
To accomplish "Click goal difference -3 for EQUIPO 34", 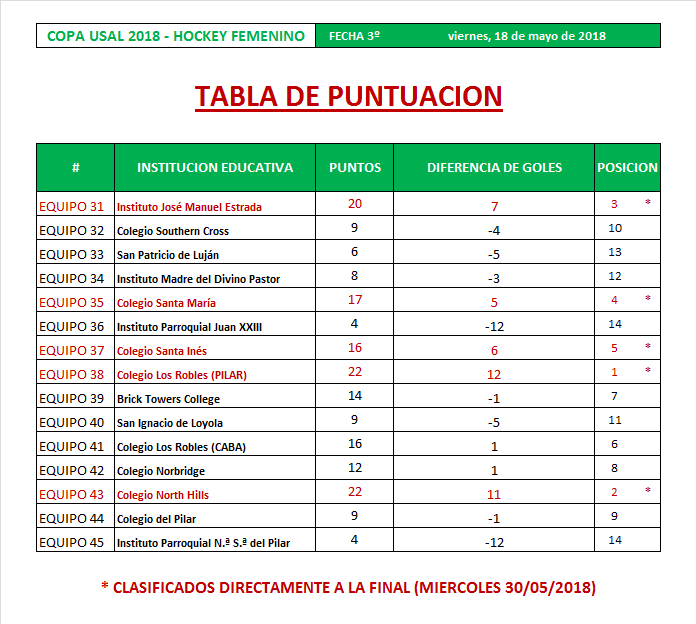I will 494,278.
